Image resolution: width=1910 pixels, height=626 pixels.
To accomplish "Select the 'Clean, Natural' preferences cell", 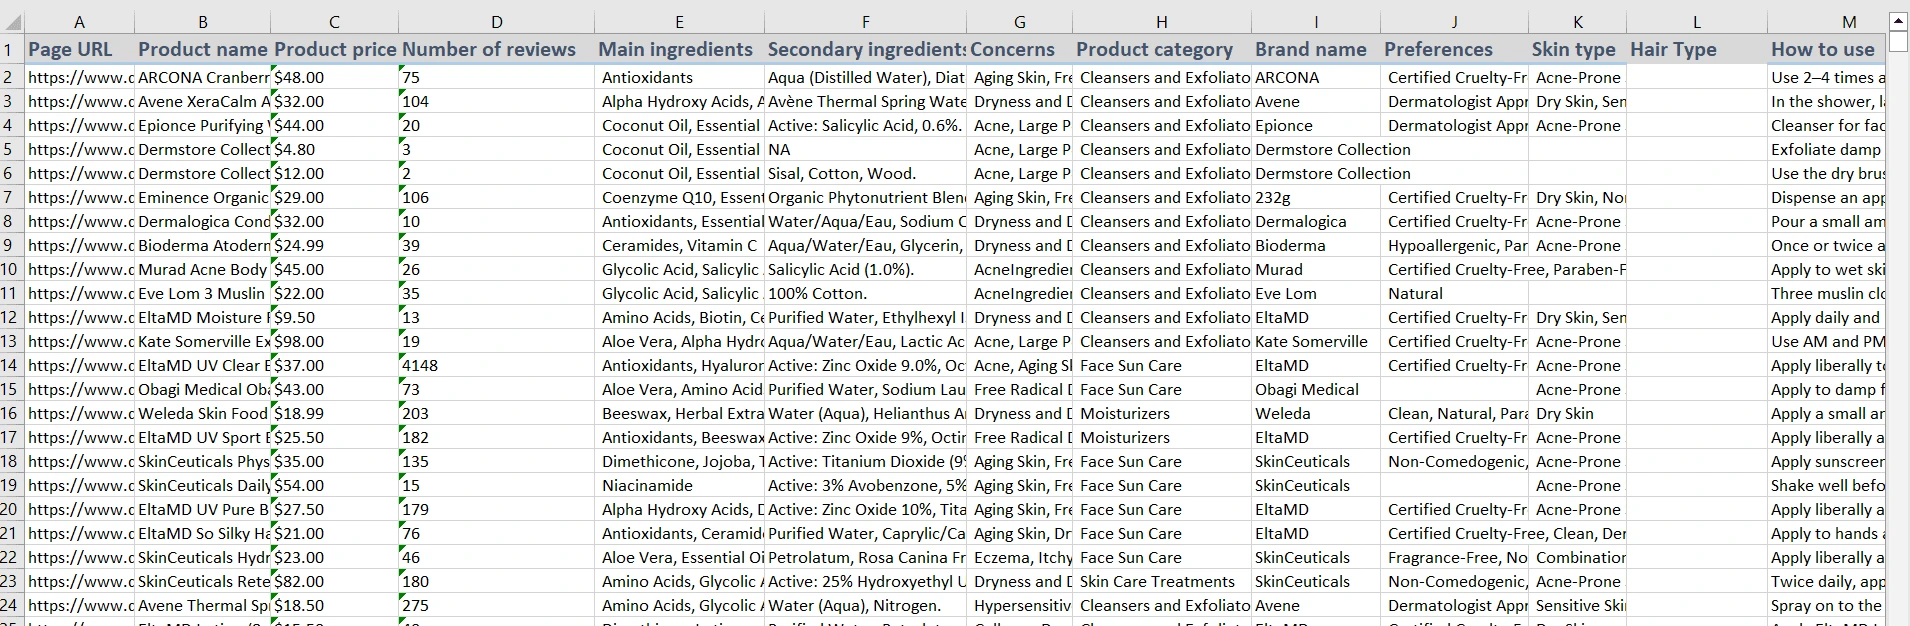I will [1454, 413].
